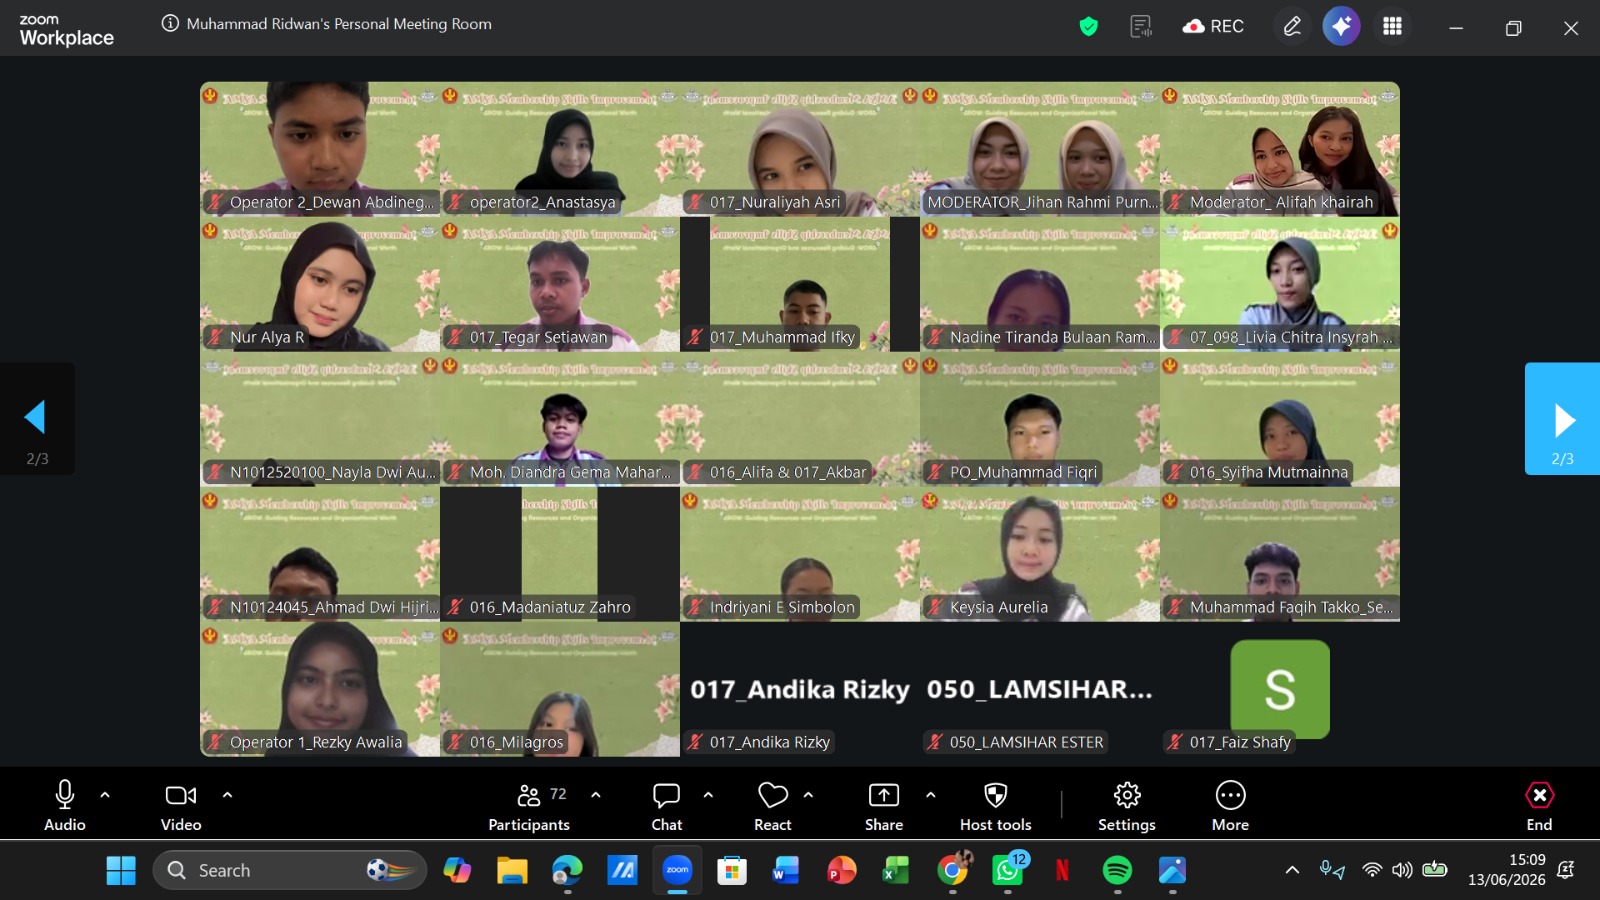1600x900 pixels.
Task: Click the red End meeting button
Action: (x=1539, y=805)
